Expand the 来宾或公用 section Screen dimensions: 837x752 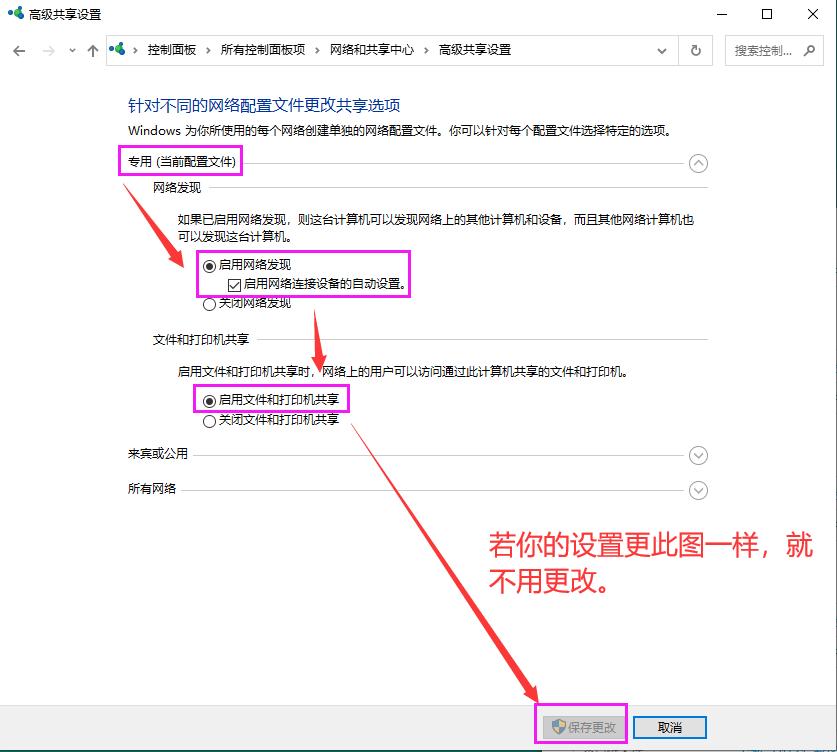(698, 455)
